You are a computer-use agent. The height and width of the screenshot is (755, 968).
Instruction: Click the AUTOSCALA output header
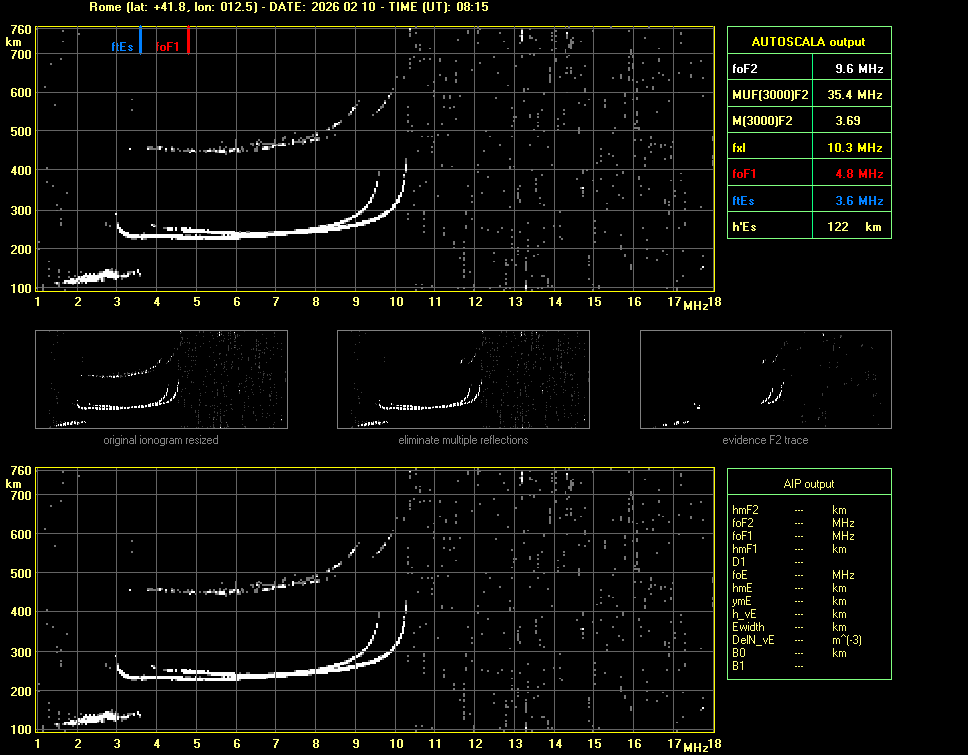[808, 42]
